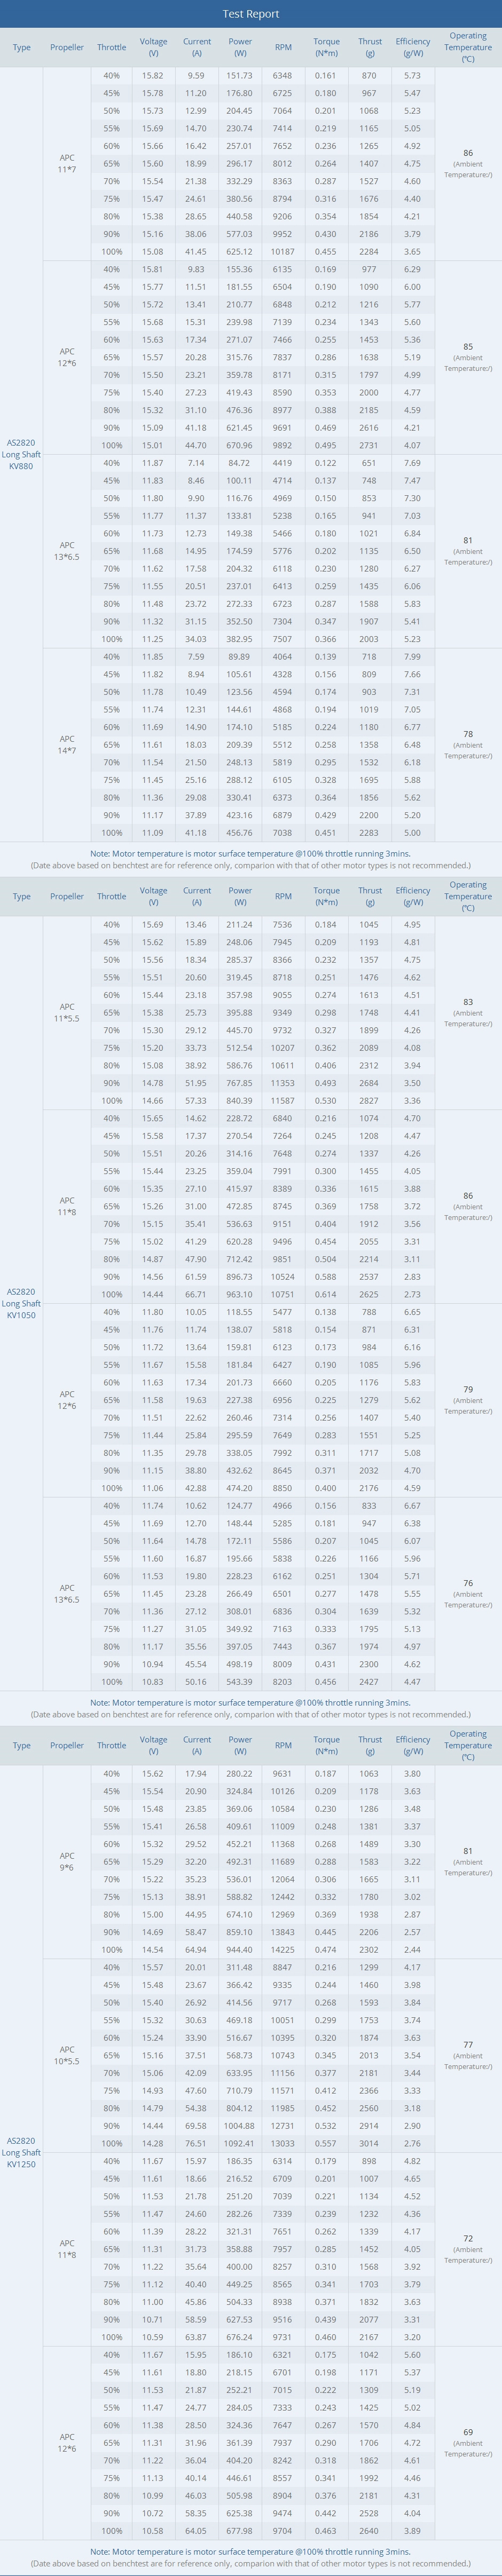The image size is (502, 2576).
Task: Click the APC 10*5.5 propeller cell
Action: [67, 2055]
